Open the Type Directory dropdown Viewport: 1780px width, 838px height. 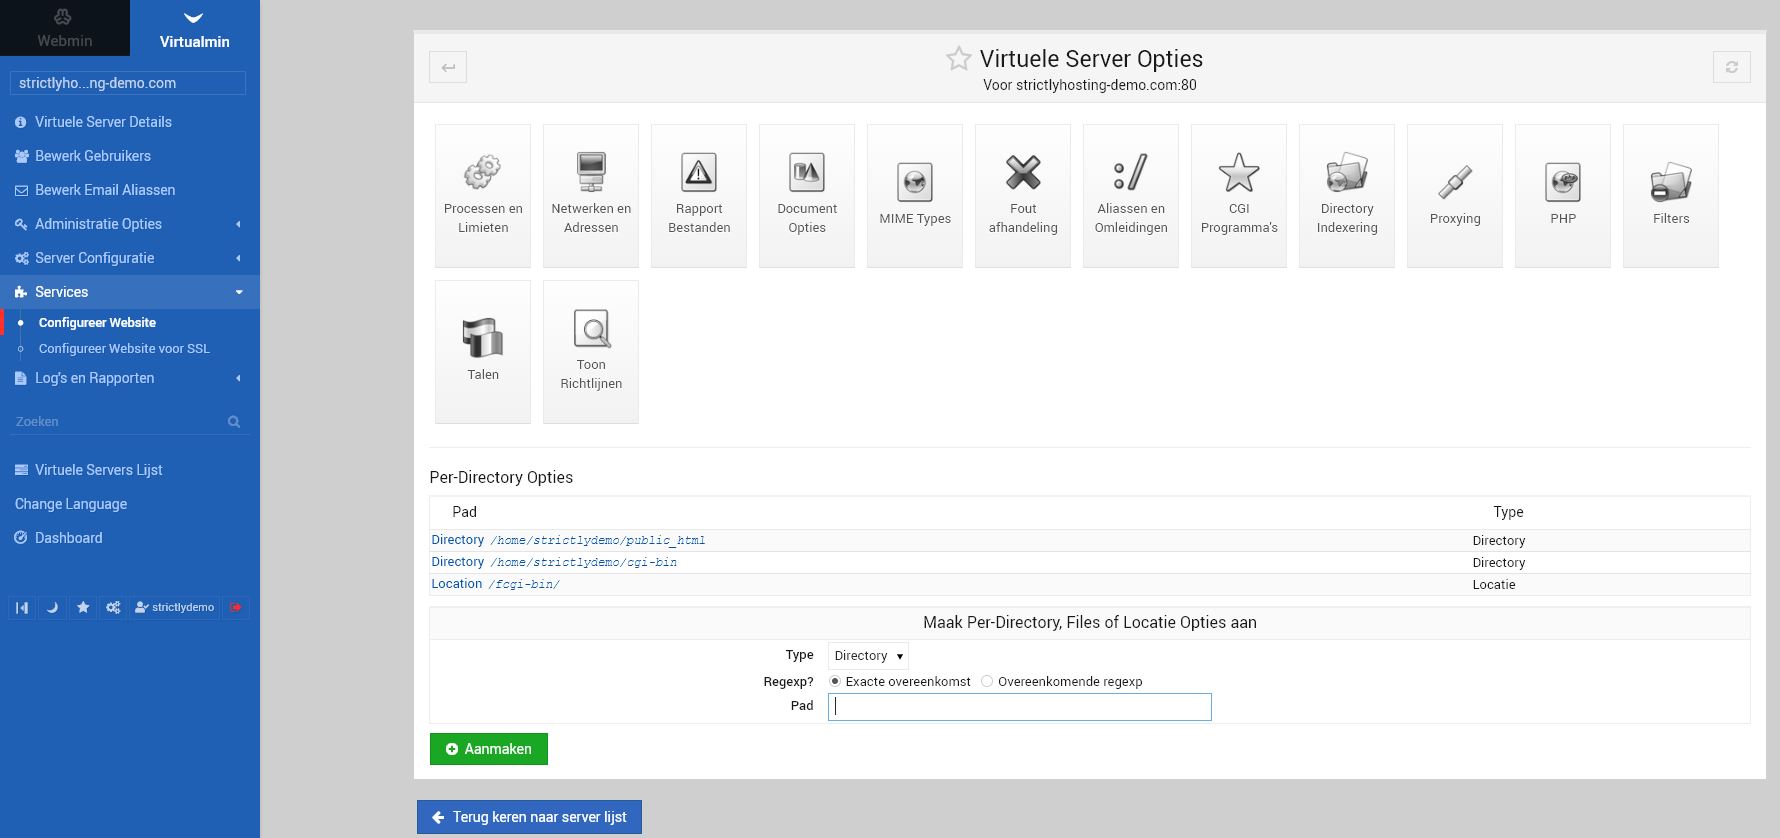coord(868,656)
